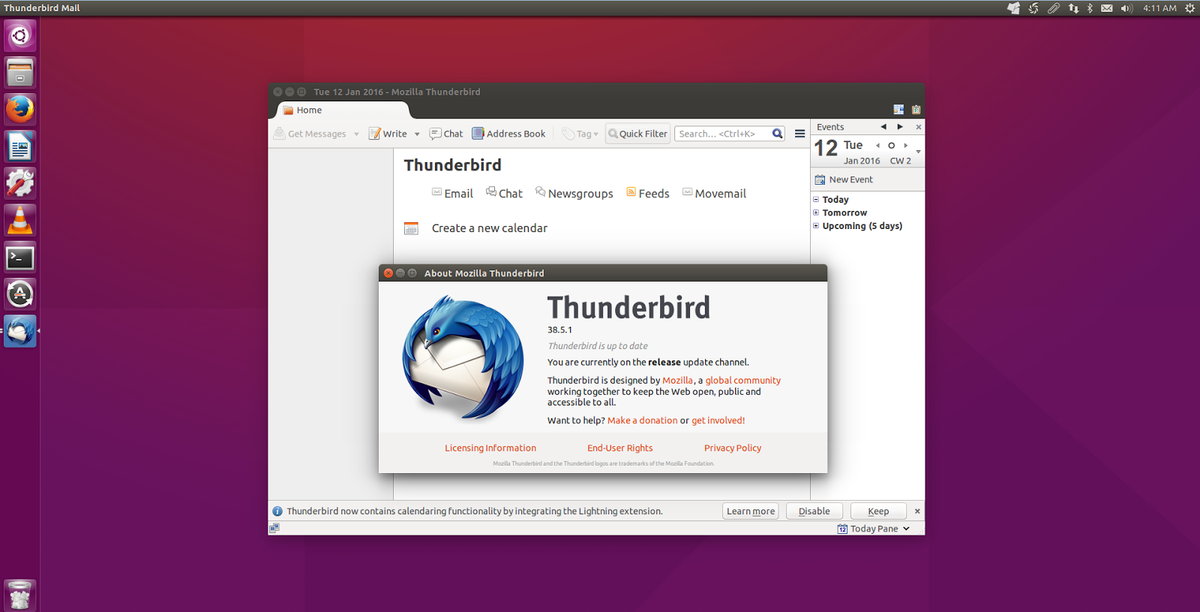The width and height of the screenshot is (1200, 612).
Task: Close the Events today pane
Action: coord(918,127)
